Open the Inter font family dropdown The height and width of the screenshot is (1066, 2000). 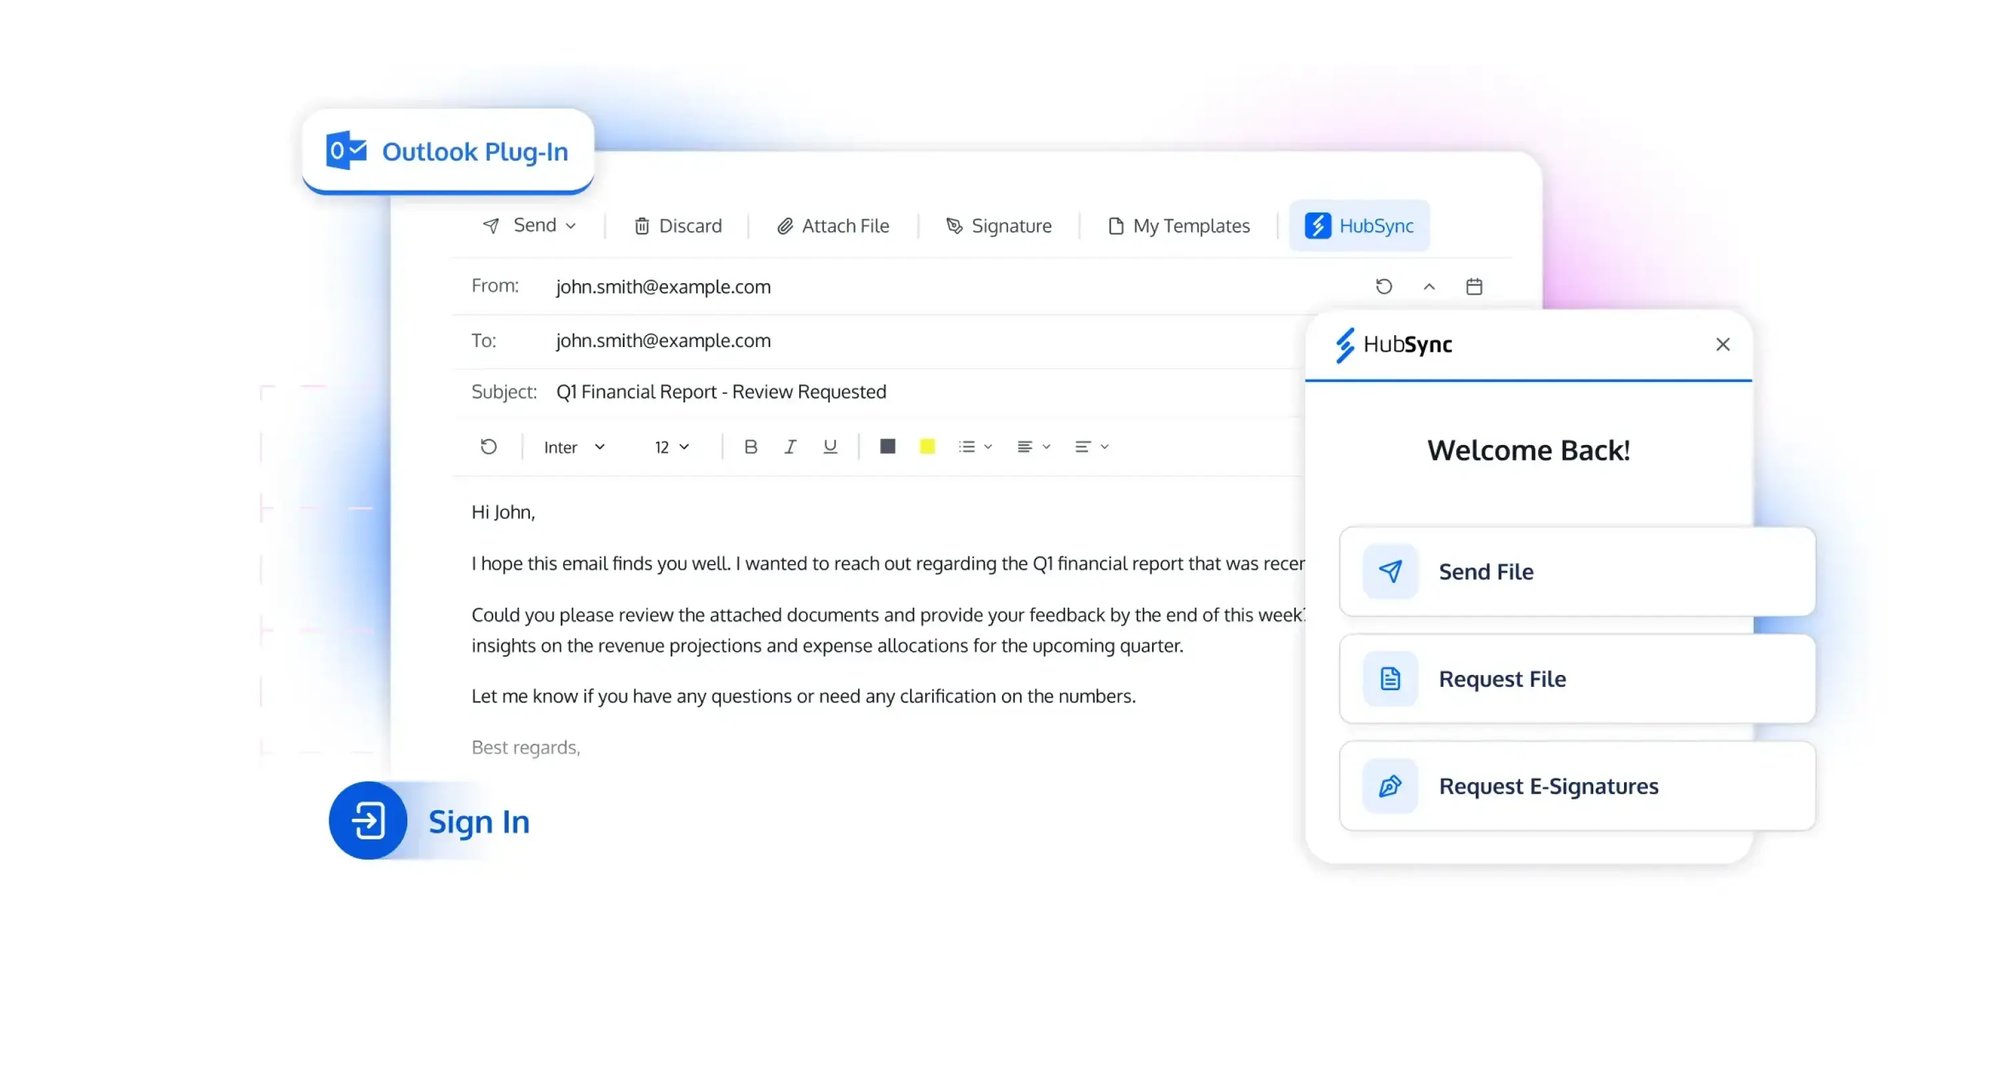tap(572, 447)
